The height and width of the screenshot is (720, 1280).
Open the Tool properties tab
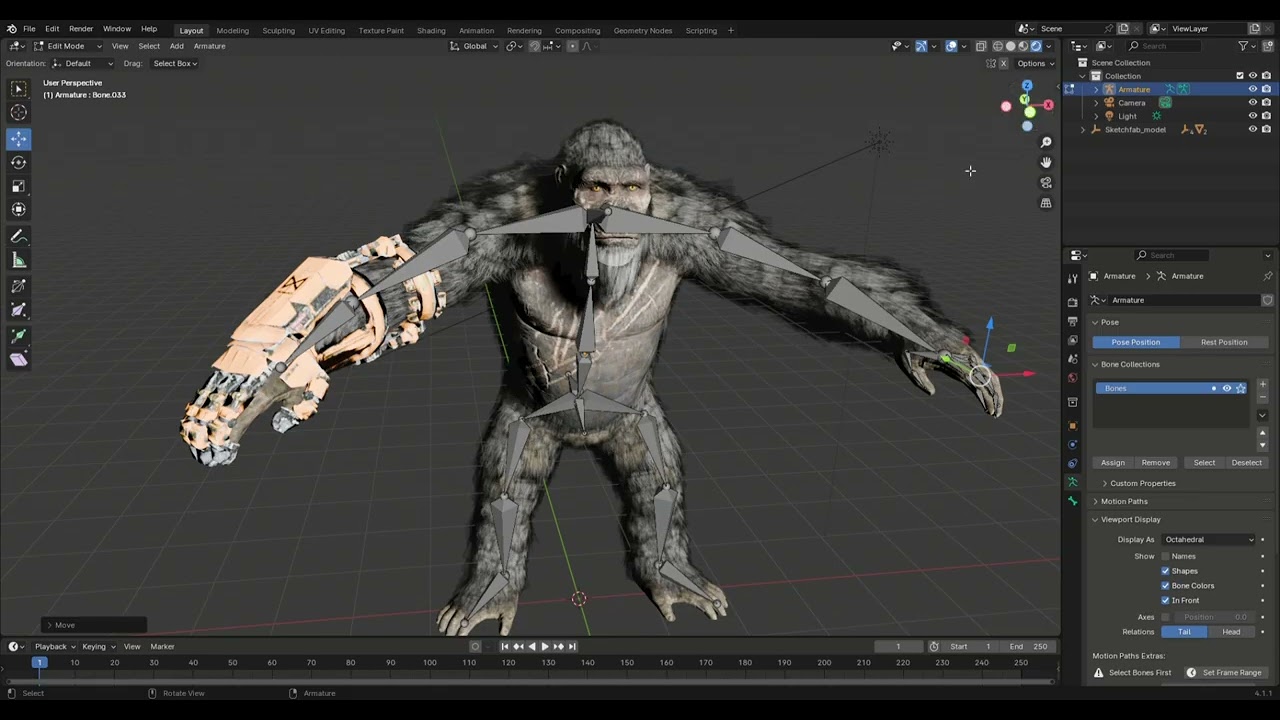[x=1073, y=278]
